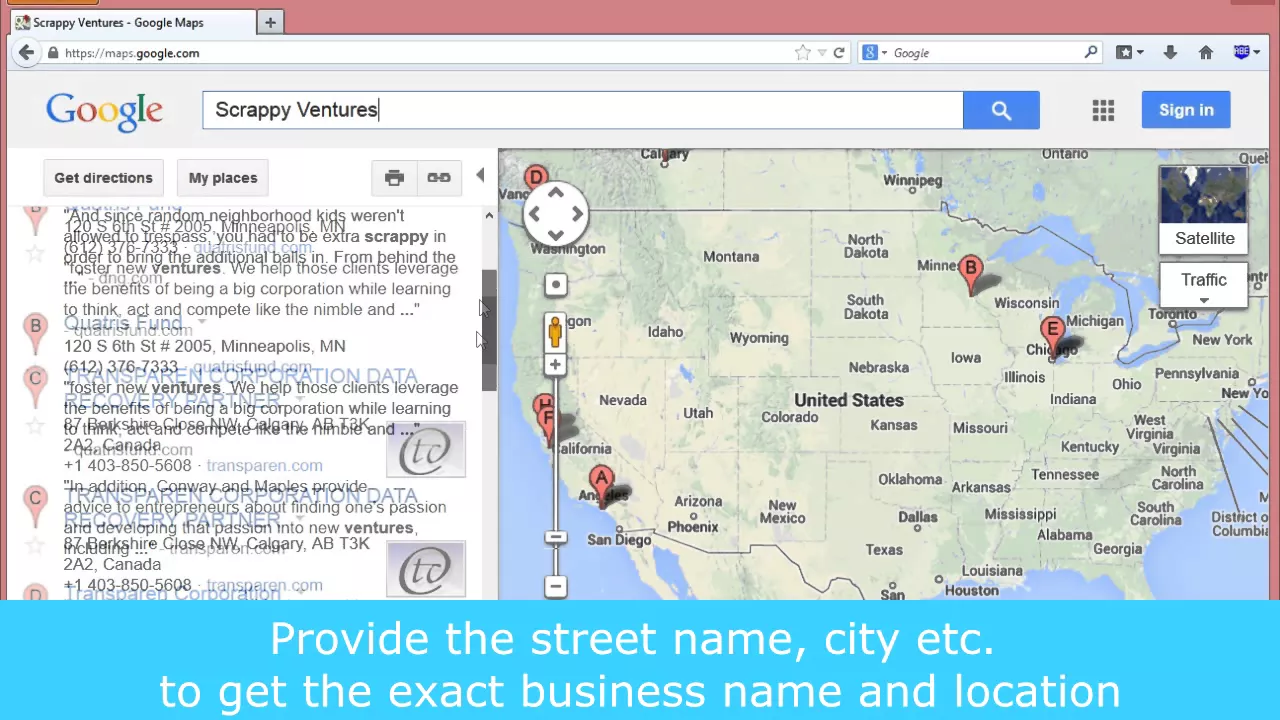This screenshot has height=720, width=1280.
Task: Open the URL history dropdown arrow
Action: coord(822,53)
